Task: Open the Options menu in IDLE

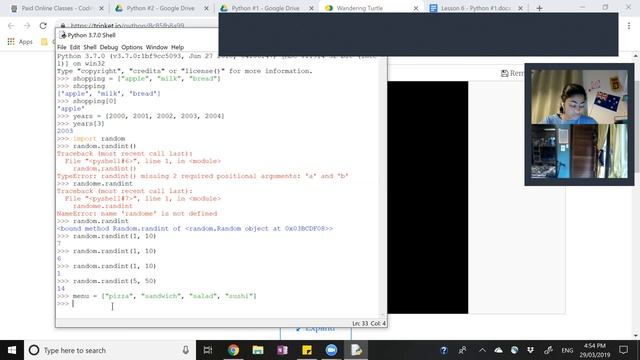Action: (x=132, y=47)
